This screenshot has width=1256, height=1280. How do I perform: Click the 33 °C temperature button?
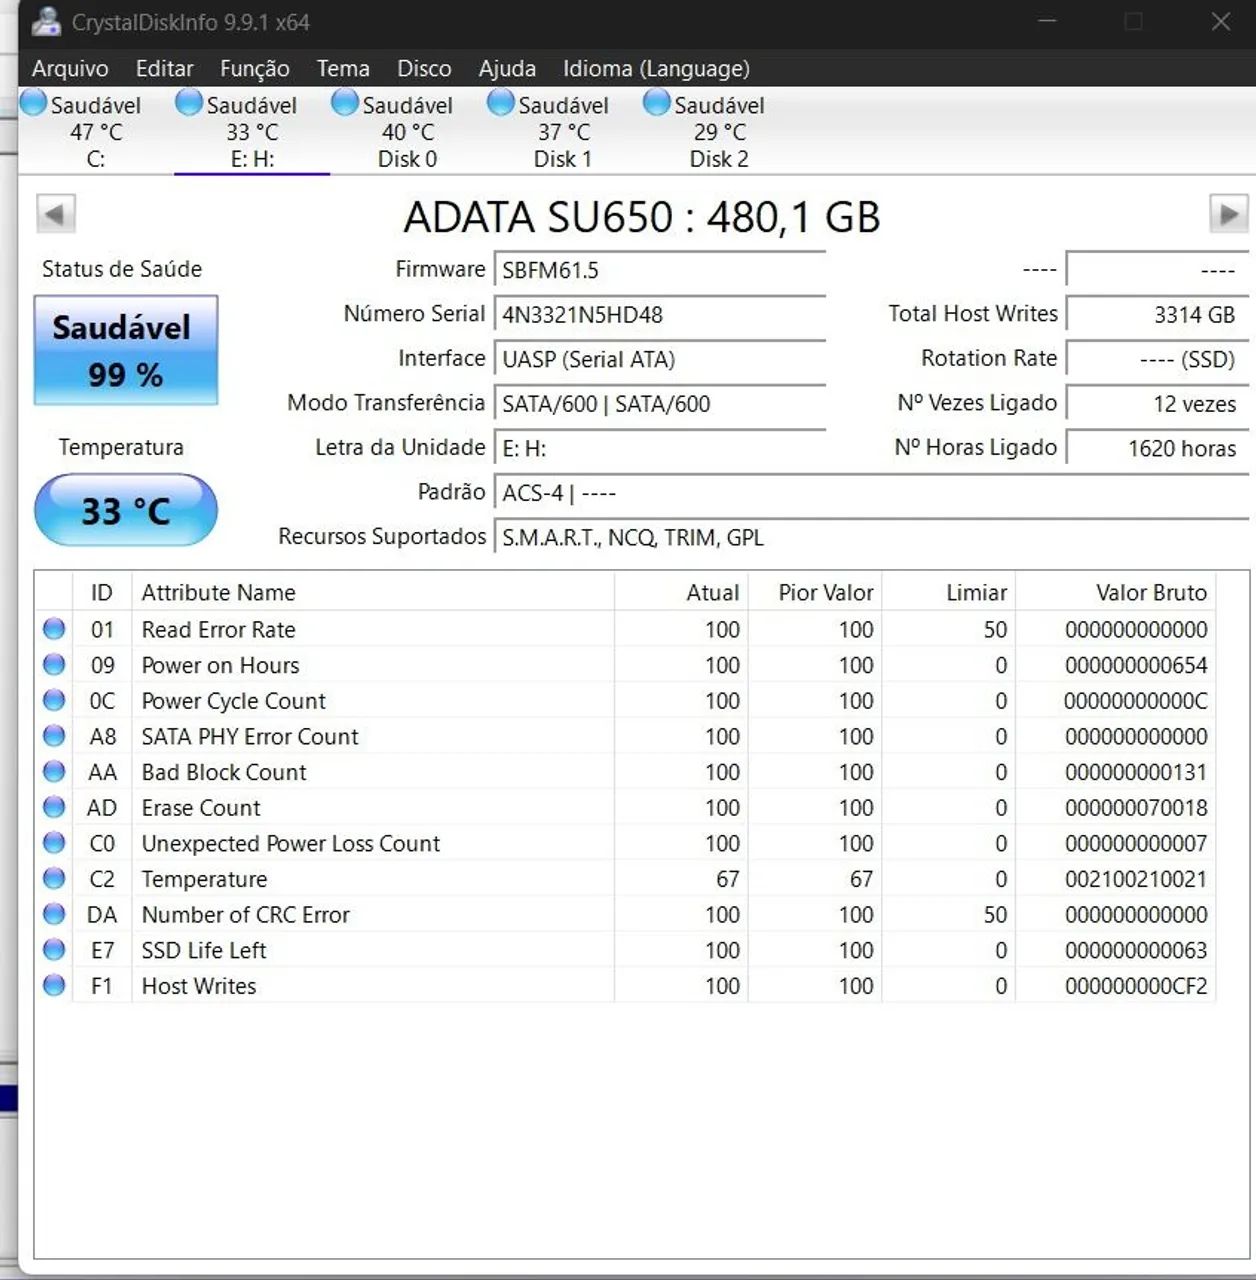coord(126,510)
